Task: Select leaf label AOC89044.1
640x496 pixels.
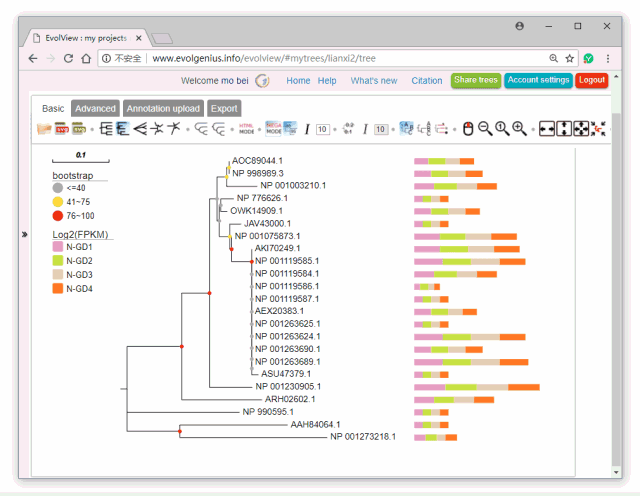Action: (258, 160)
